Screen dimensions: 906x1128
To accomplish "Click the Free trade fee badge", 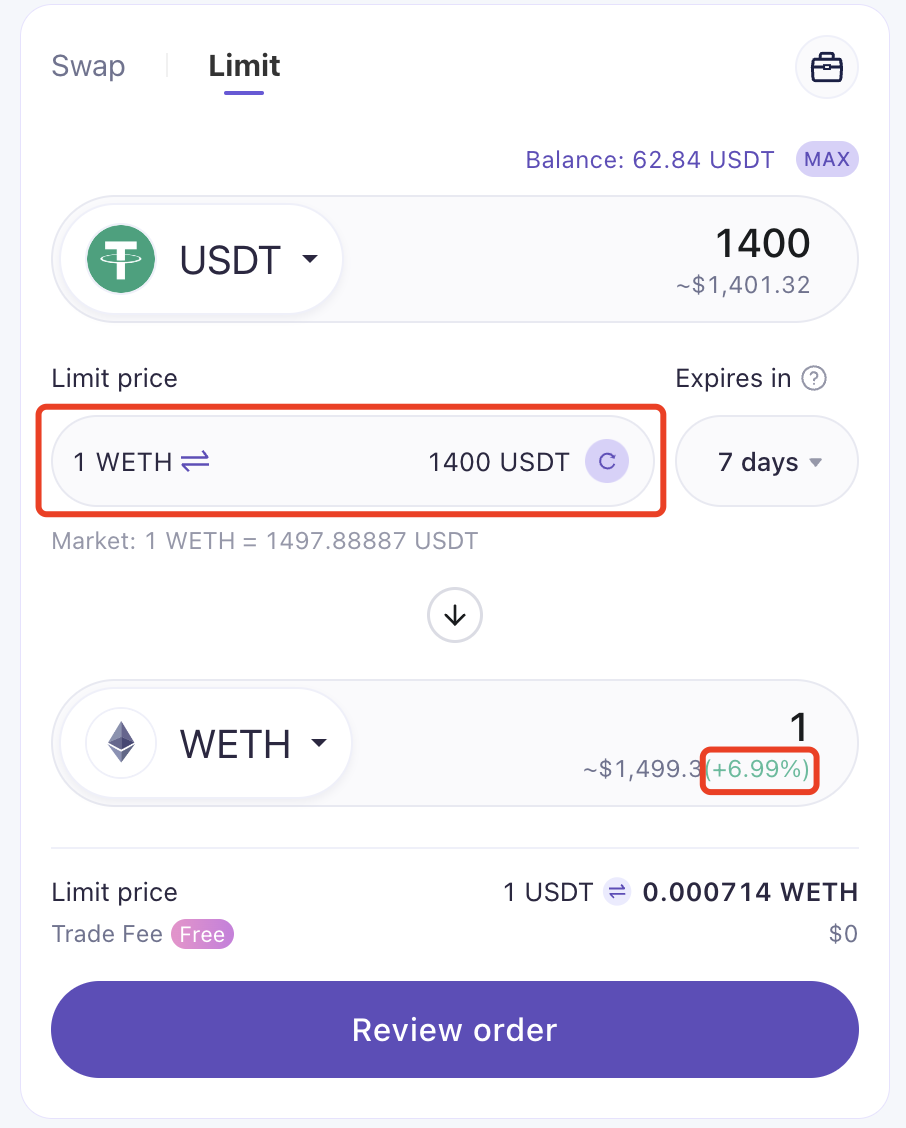I will point(202,934).
